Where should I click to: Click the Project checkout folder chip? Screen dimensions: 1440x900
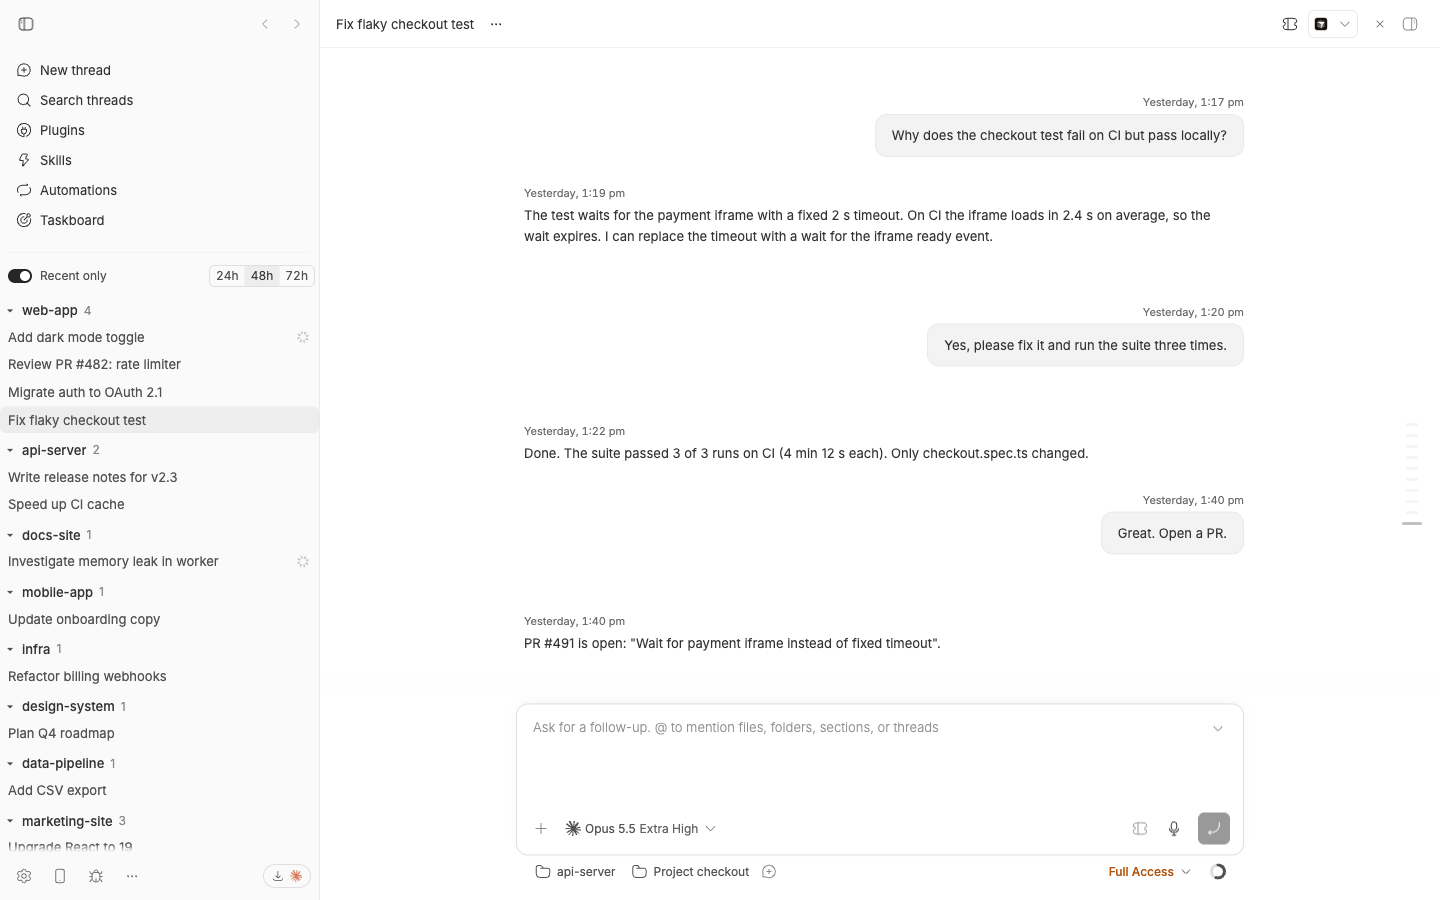(x=691, y=872)
